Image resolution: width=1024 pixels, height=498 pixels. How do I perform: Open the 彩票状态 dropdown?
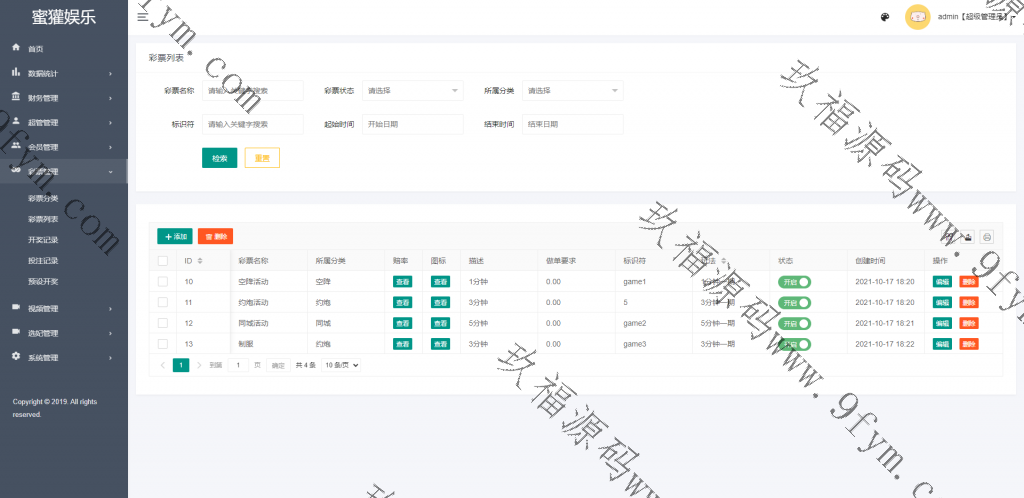click(412, 91)
